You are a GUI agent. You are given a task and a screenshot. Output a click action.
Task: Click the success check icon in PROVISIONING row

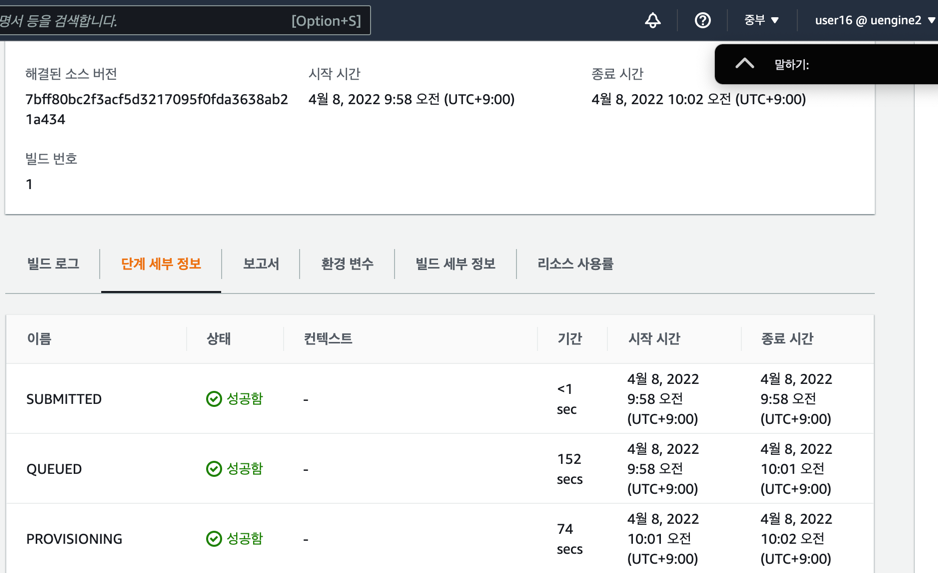pos(214,539)
